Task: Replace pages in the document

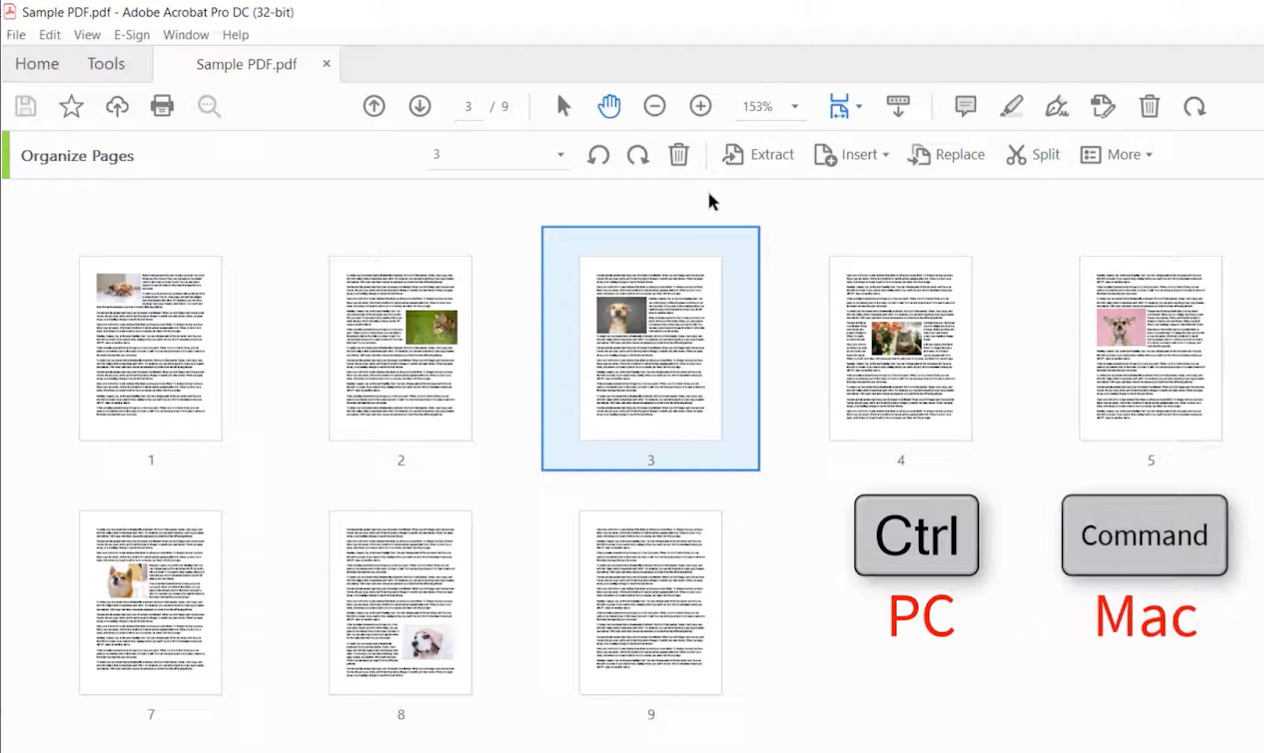Action: 946,154
